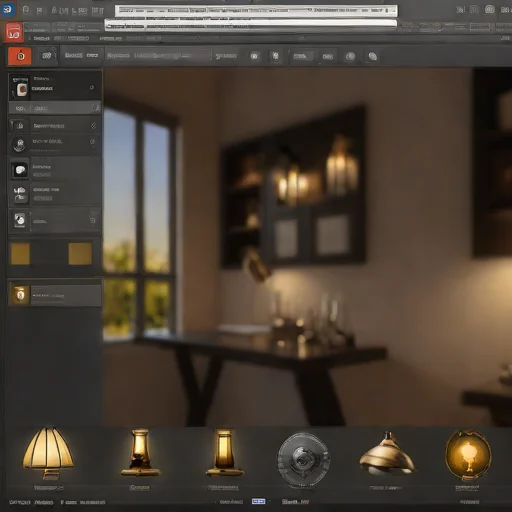This screenshot has width=512, height=512.
Task: Click the blue application logo icon
Action: (x=7, y=9)
